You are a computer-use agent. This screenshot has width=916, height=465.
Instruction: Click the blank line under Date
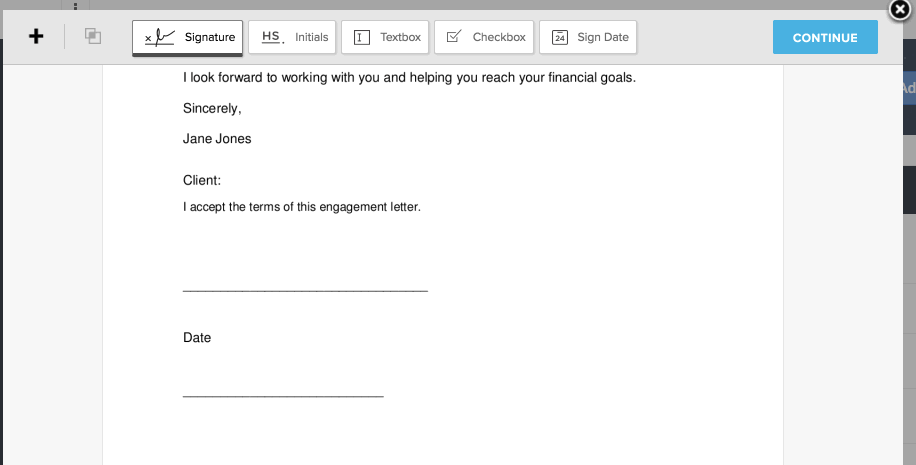pyautogui.click(x=283, y=395)
